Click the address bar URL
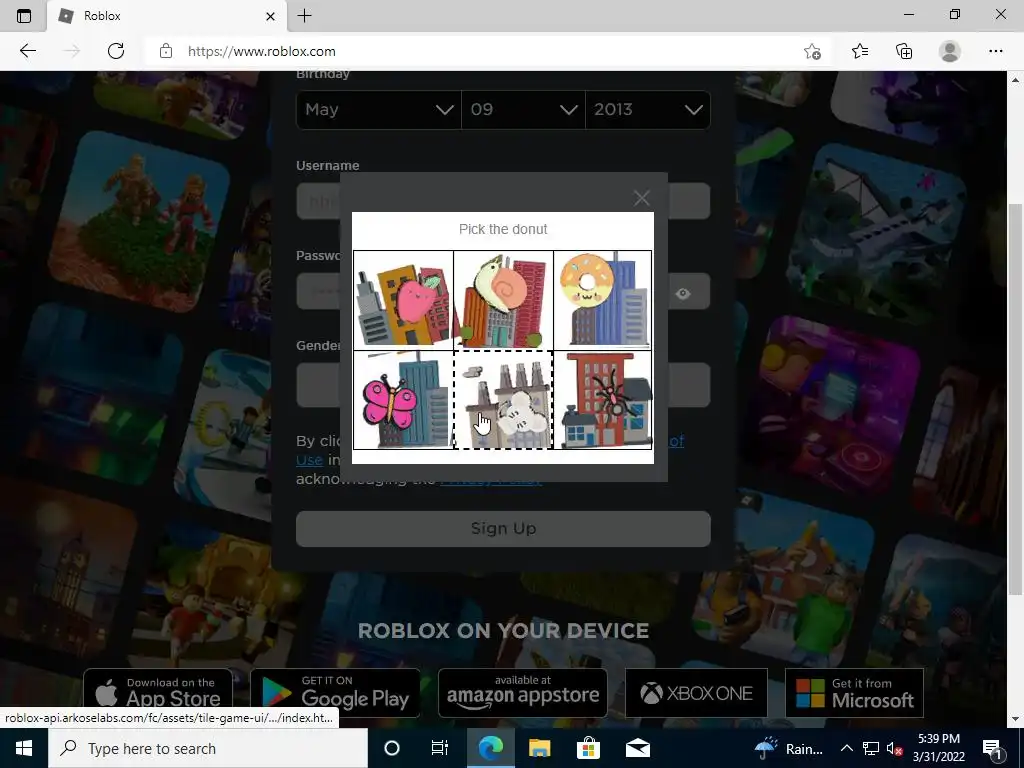 [262, 51]
